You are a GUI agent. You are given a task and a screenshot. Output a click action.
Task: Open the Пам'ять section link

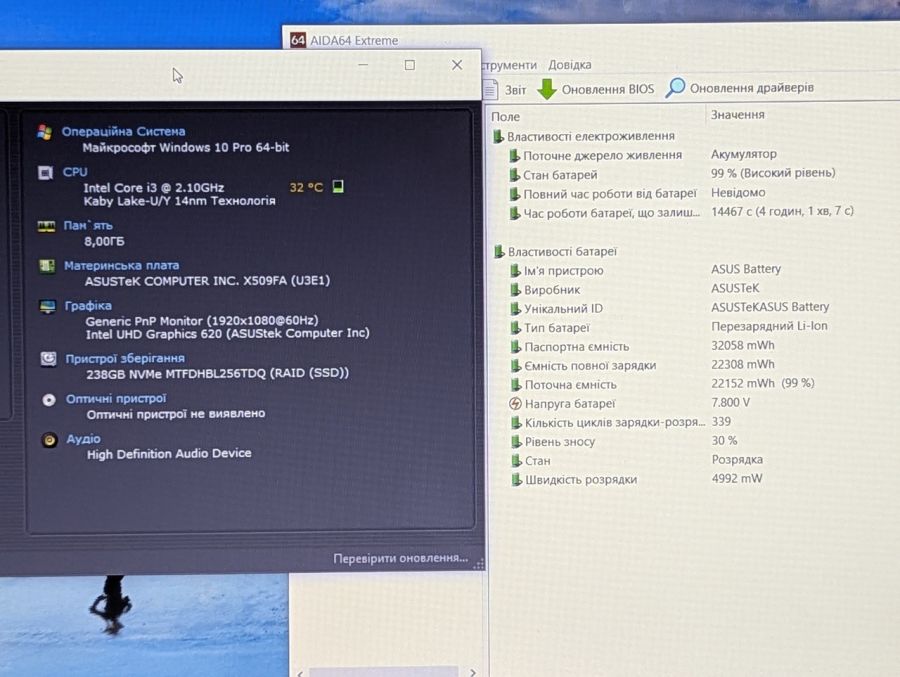coord(88,226)
